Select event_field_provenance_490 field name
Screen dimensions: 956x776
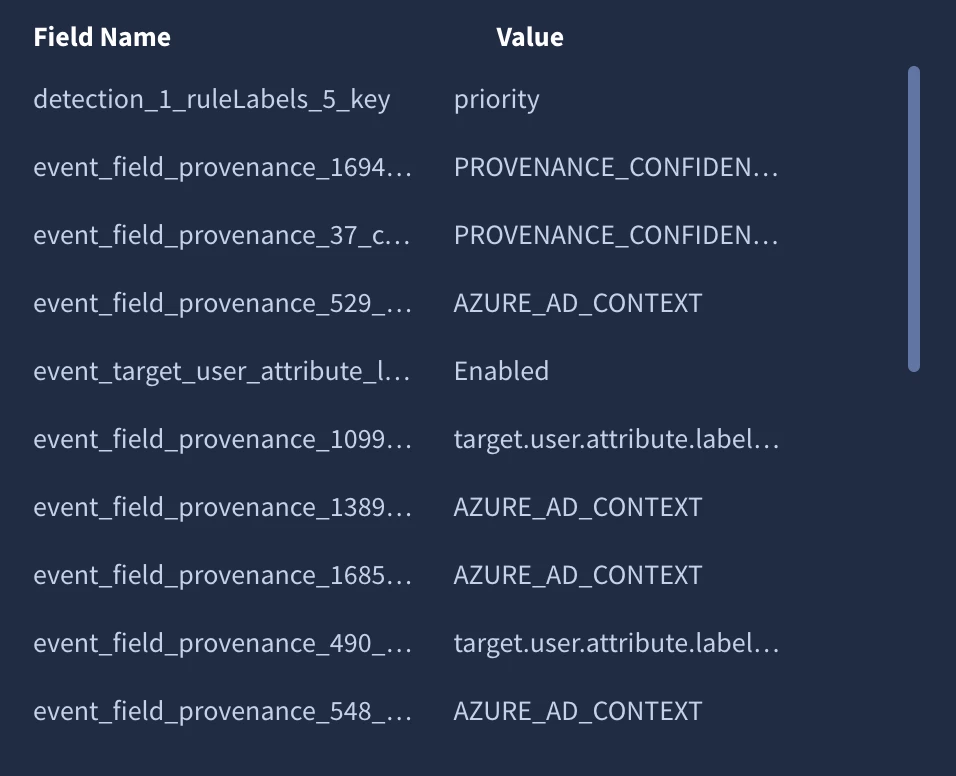(223, 643)
